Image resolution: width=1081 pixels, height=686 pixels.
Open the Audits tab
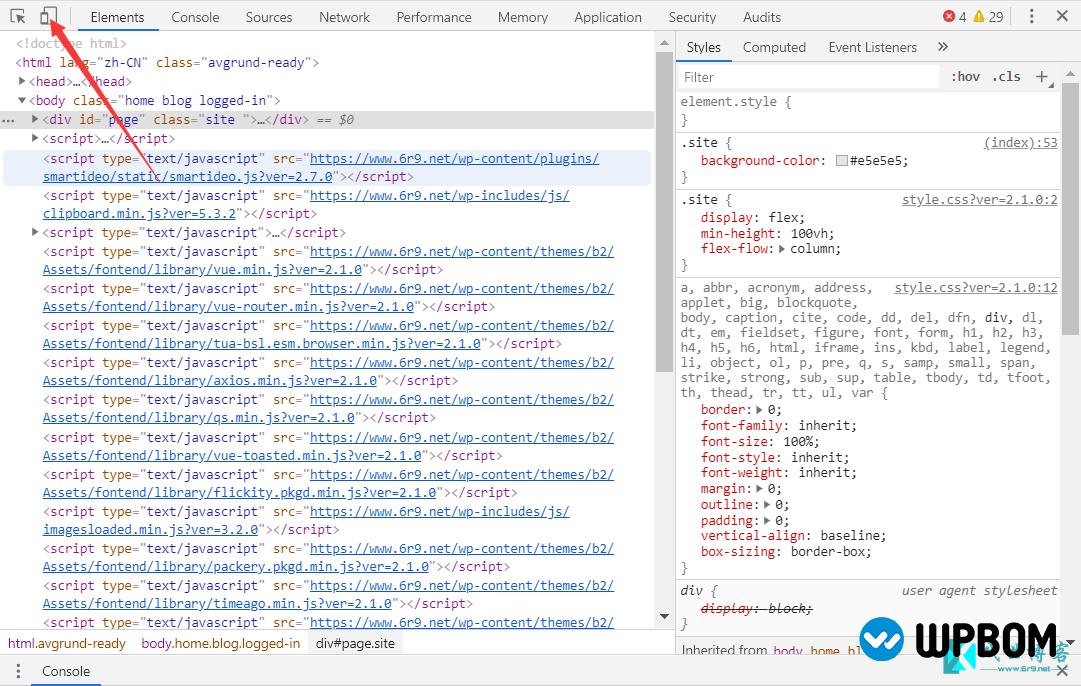tap(762, 17)
